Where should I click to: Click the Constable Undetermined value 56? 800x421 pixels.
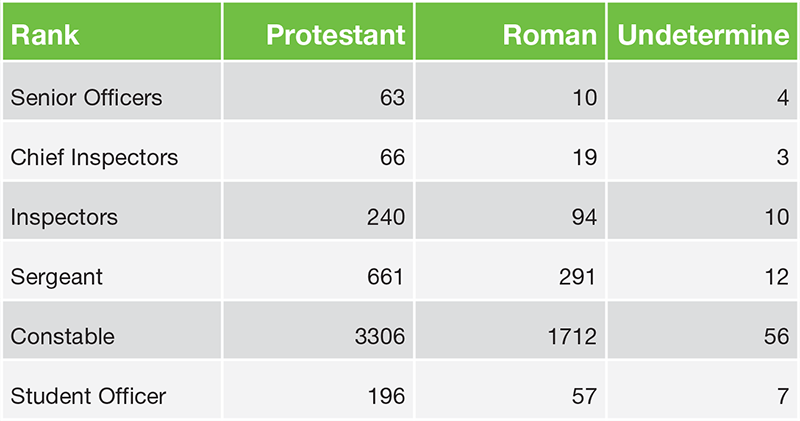(776, 337)
